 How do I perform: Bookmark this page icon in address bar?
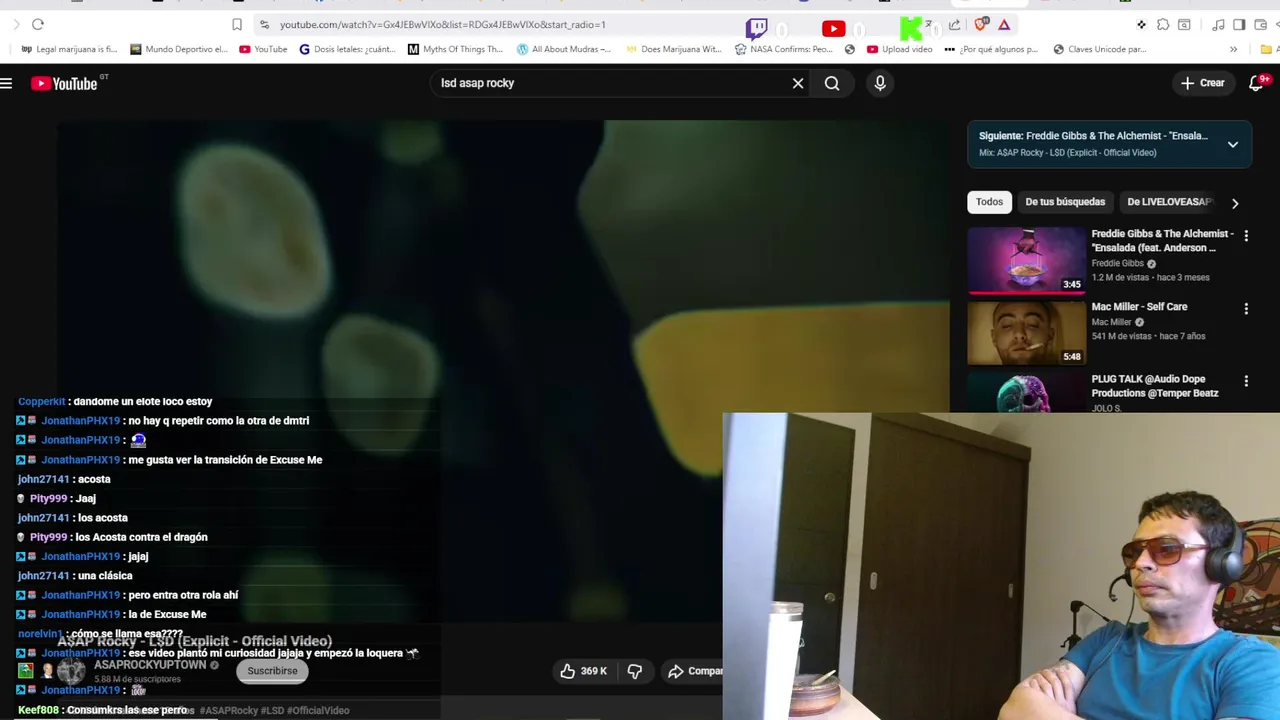pyautogui.click(x=237, y=24)
